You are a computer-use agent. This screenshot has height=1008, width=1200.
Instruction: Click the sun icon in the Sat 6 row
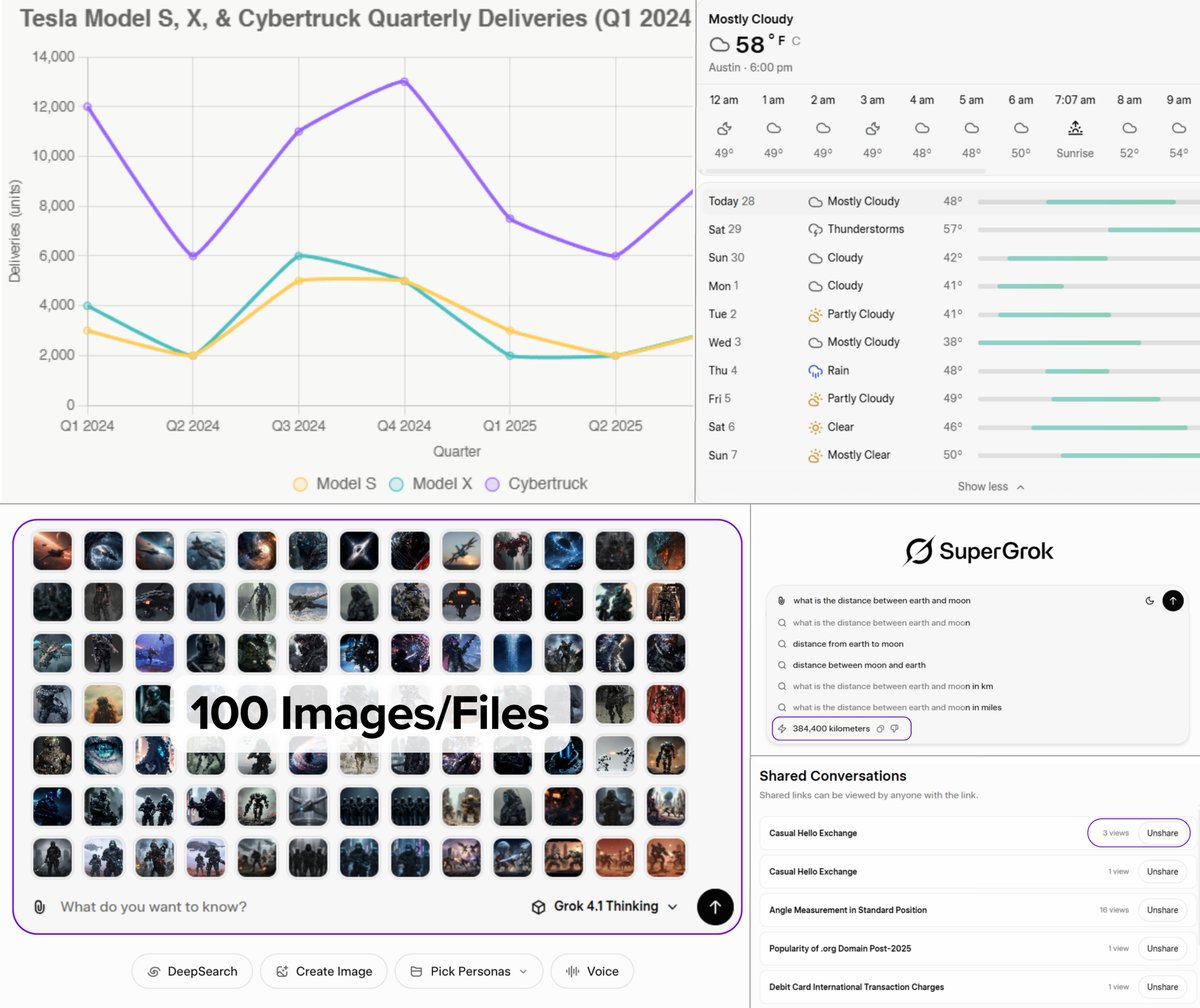815,427
